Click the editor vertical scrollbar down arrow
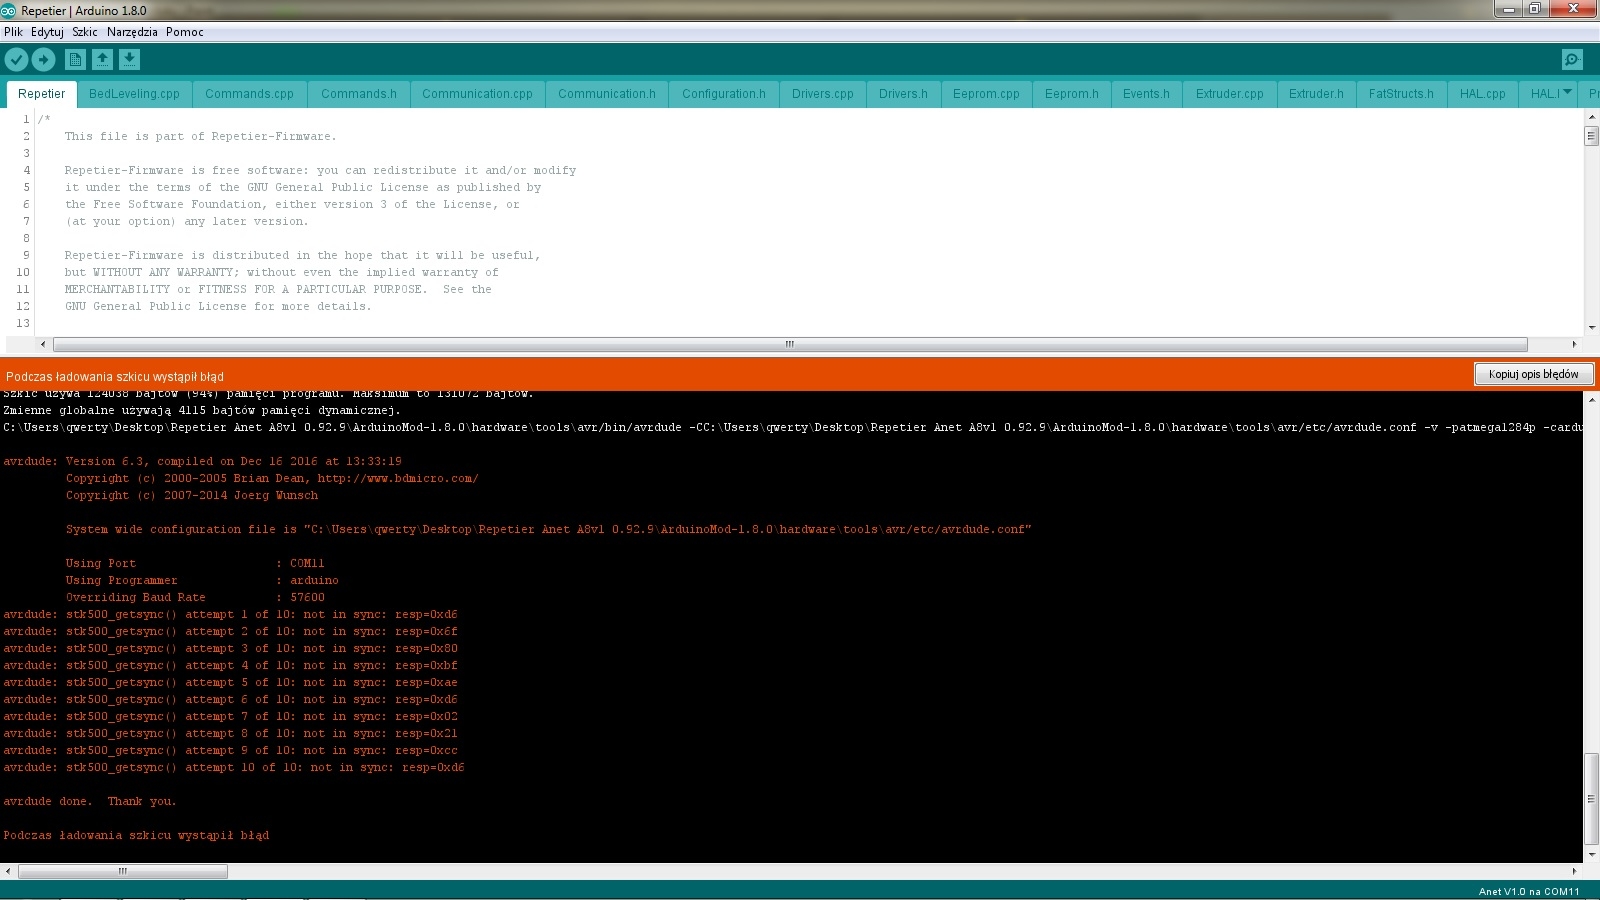 click(1591, 327)
